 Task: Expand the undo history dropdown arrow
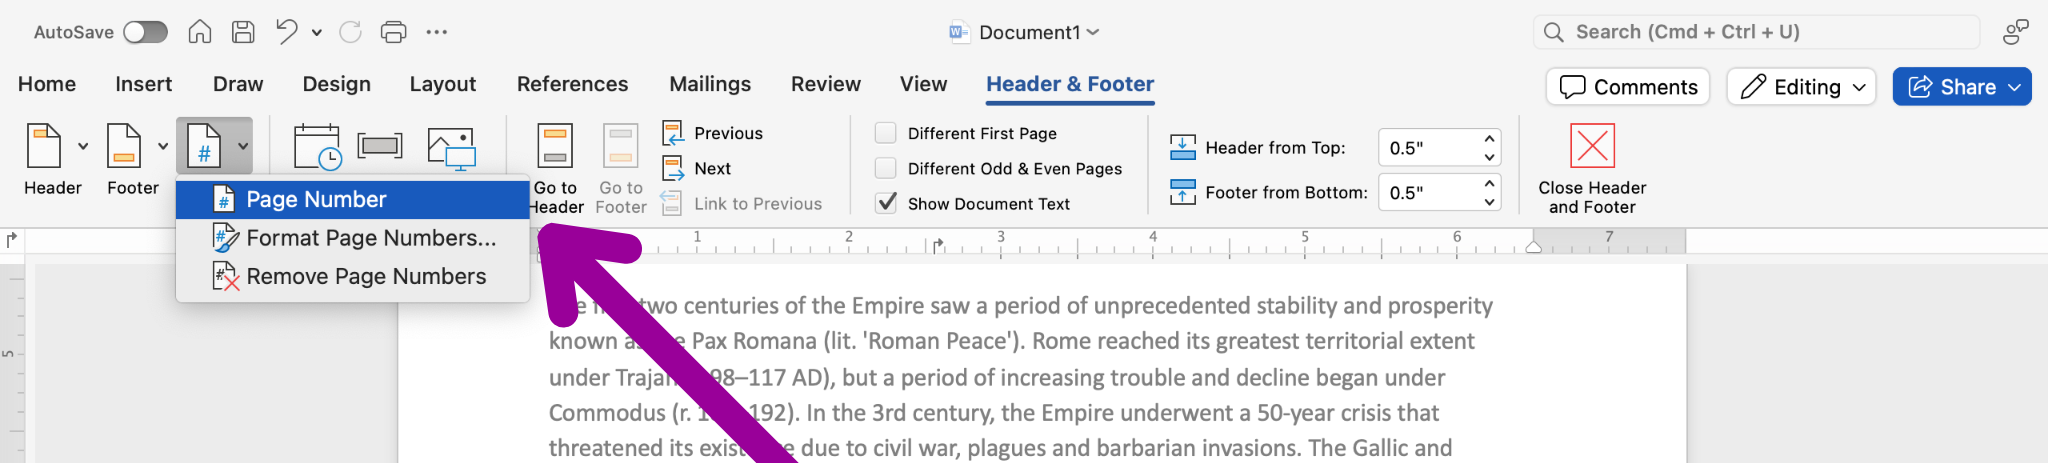[x=317, y=33]
